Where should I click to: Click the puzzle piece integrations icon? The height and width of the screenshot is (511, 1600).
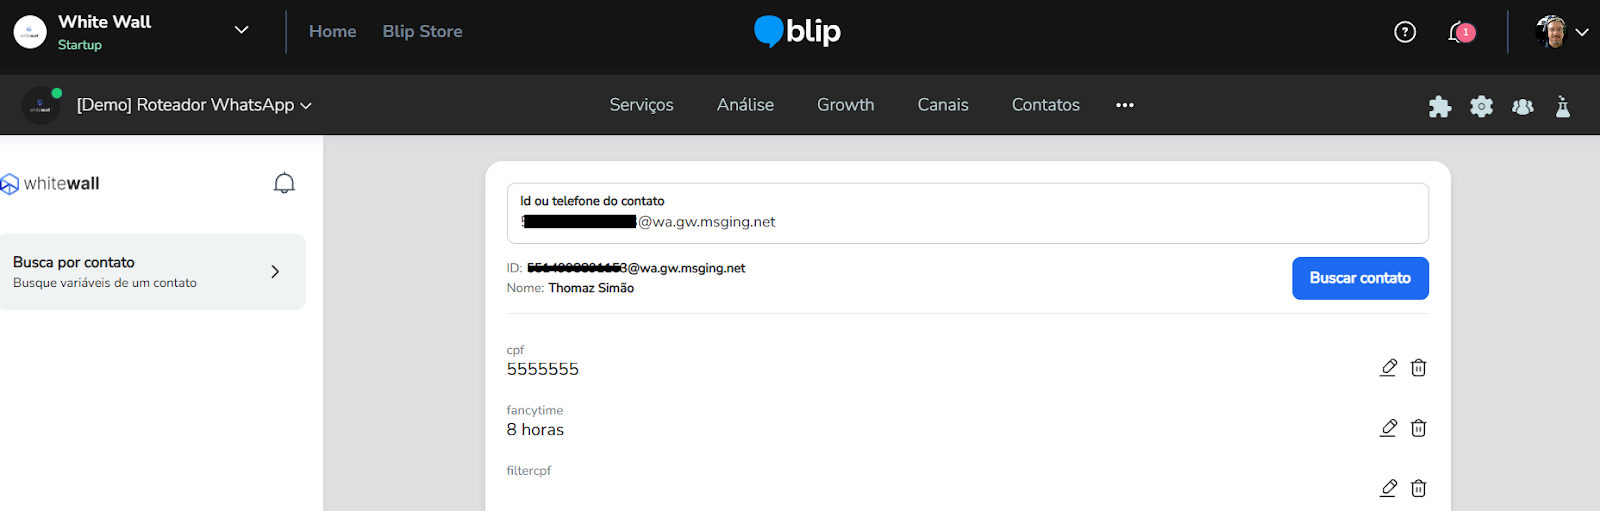(1439, 106)
